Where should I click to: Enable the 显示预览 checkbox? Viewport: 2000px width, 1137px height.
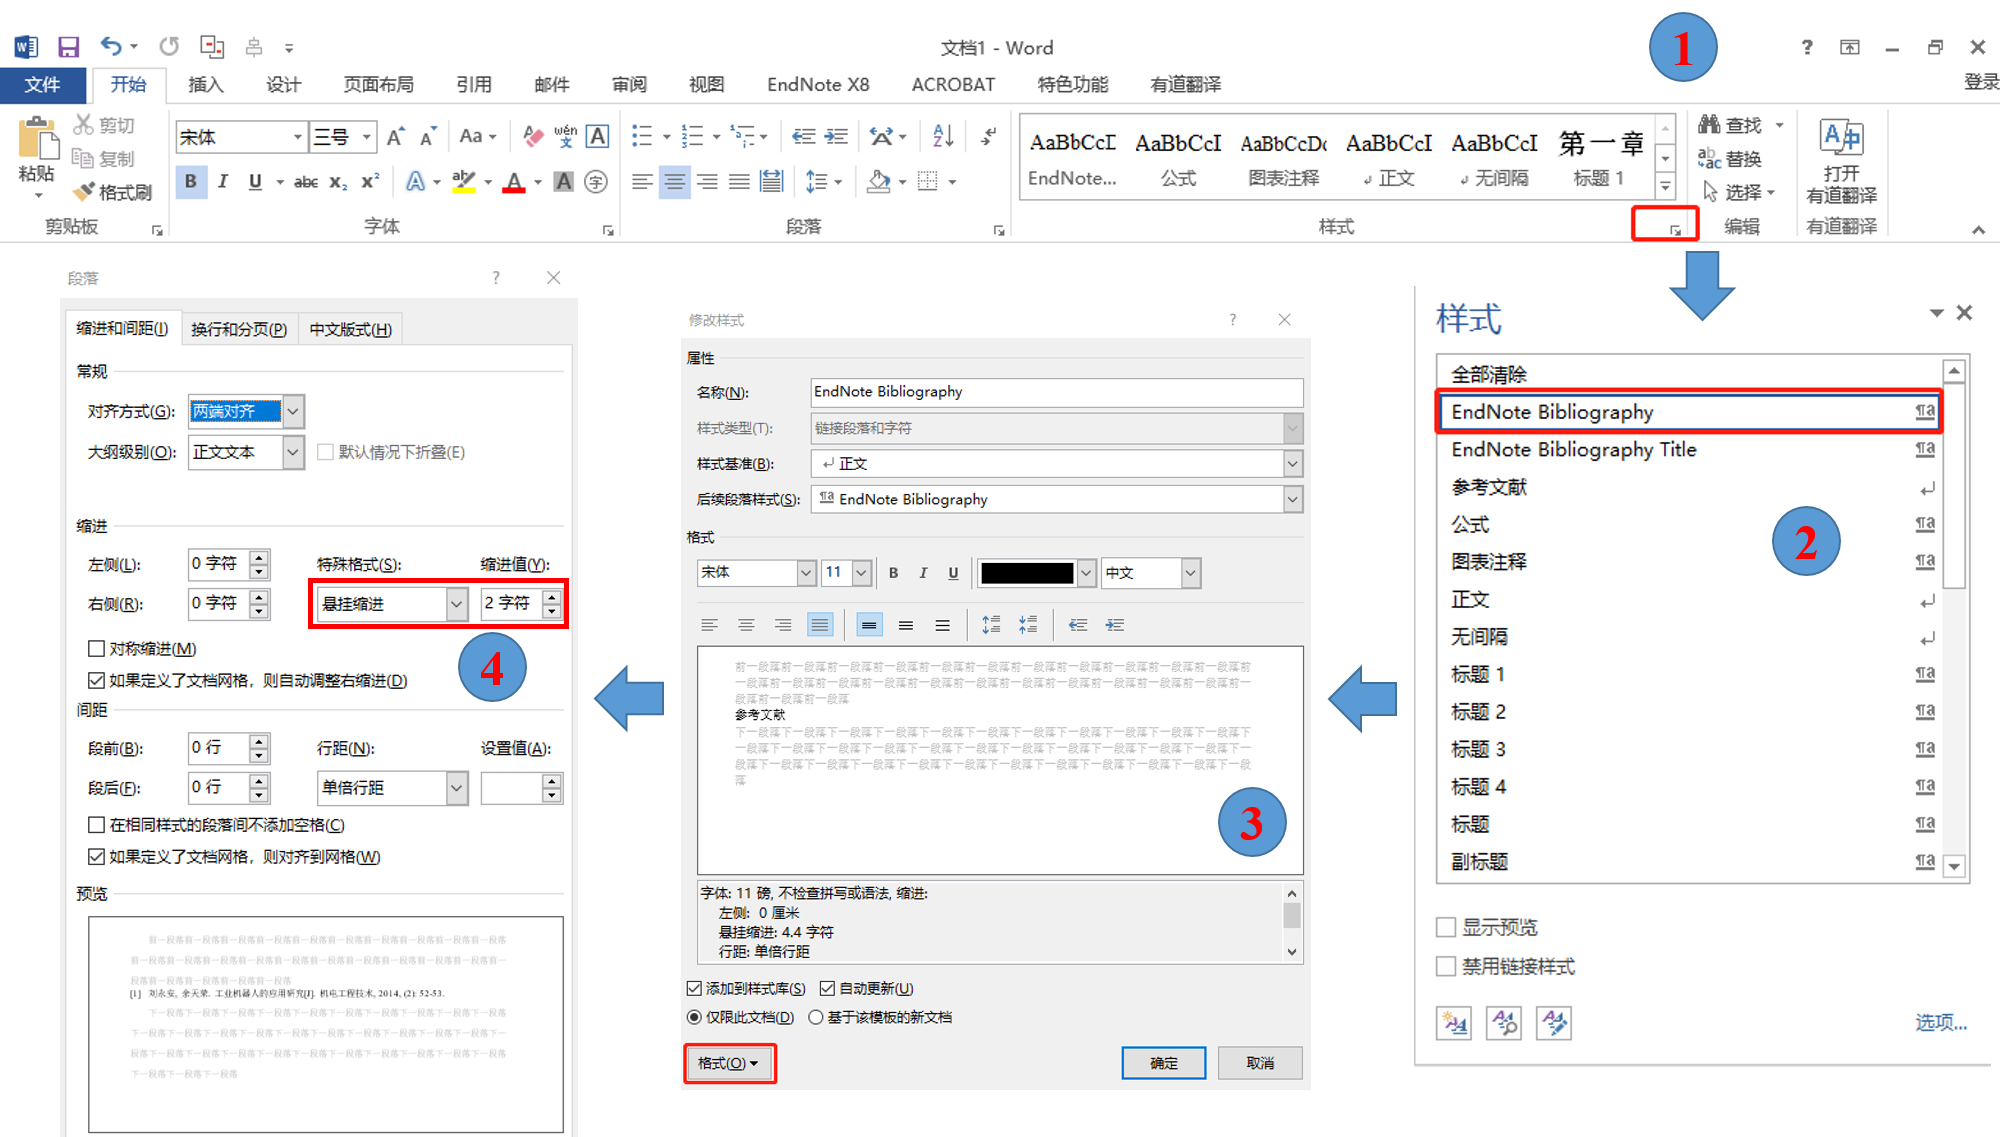pyautogui.click(x=1445, y=926)
